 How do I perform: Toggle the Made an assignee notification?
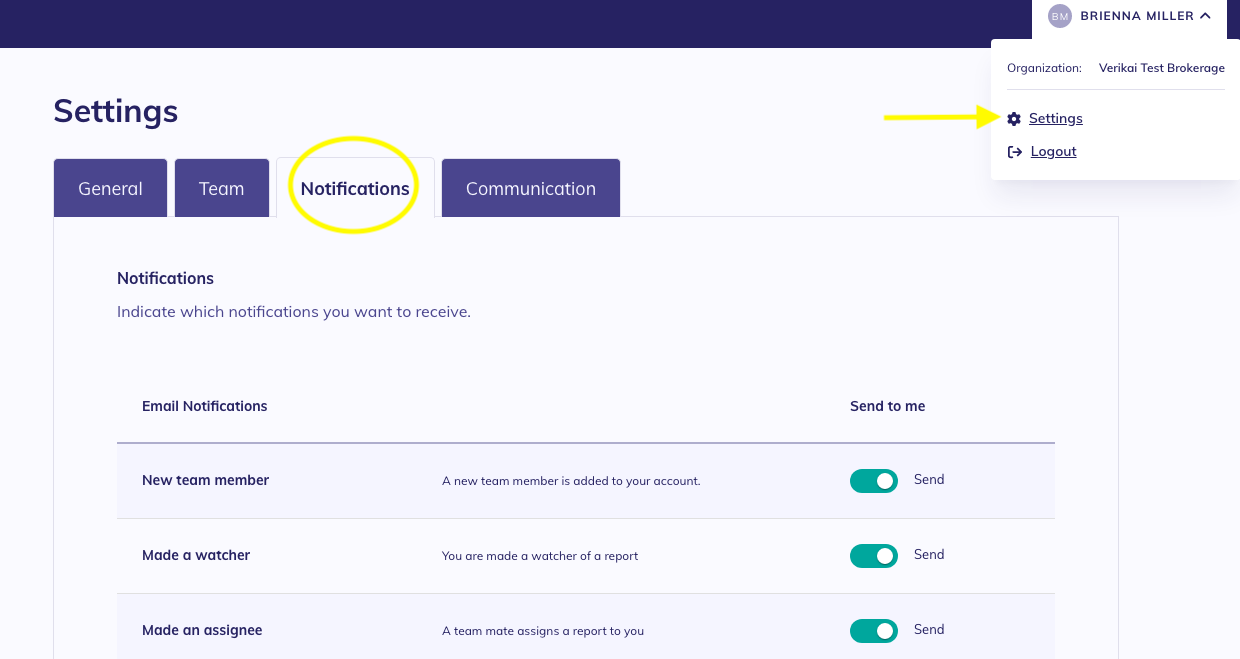pos(873,631)
